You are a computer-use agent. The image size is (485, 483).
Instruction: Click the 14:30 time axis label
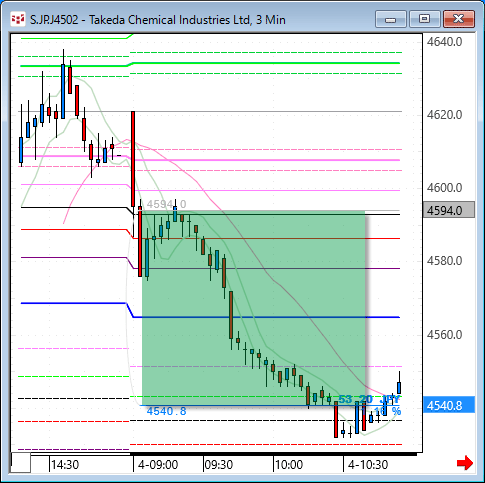click(x=65, y=464)
